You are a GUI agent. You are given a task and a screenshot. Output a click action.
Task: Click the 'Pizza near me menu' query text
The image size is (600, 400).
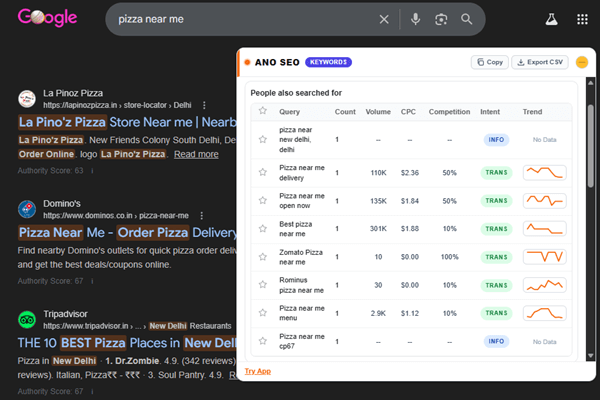point(302,313)
